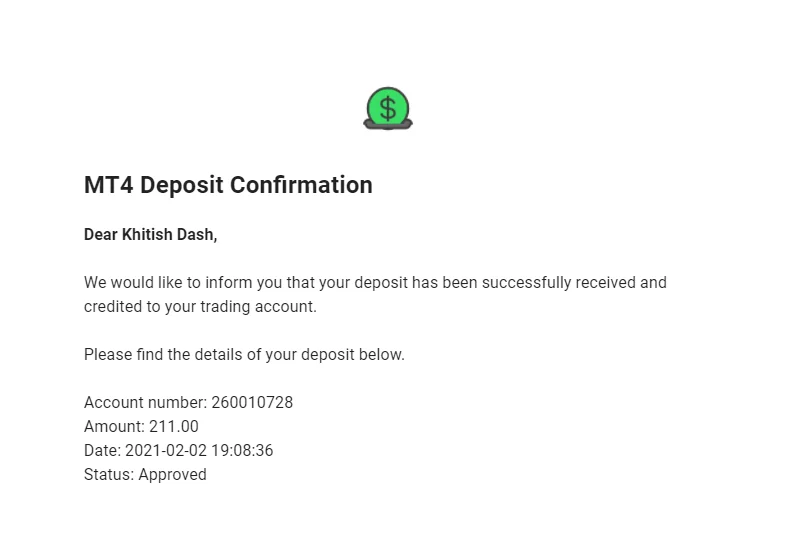Click the line "credited to your trading account."
The width and height of the screenshot is (786, 536).
(x=200, y=307)
